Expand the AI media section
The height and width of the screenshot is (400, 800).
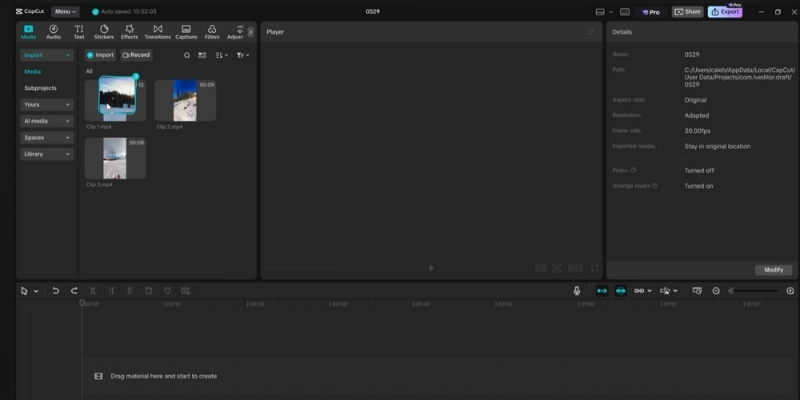47,121
